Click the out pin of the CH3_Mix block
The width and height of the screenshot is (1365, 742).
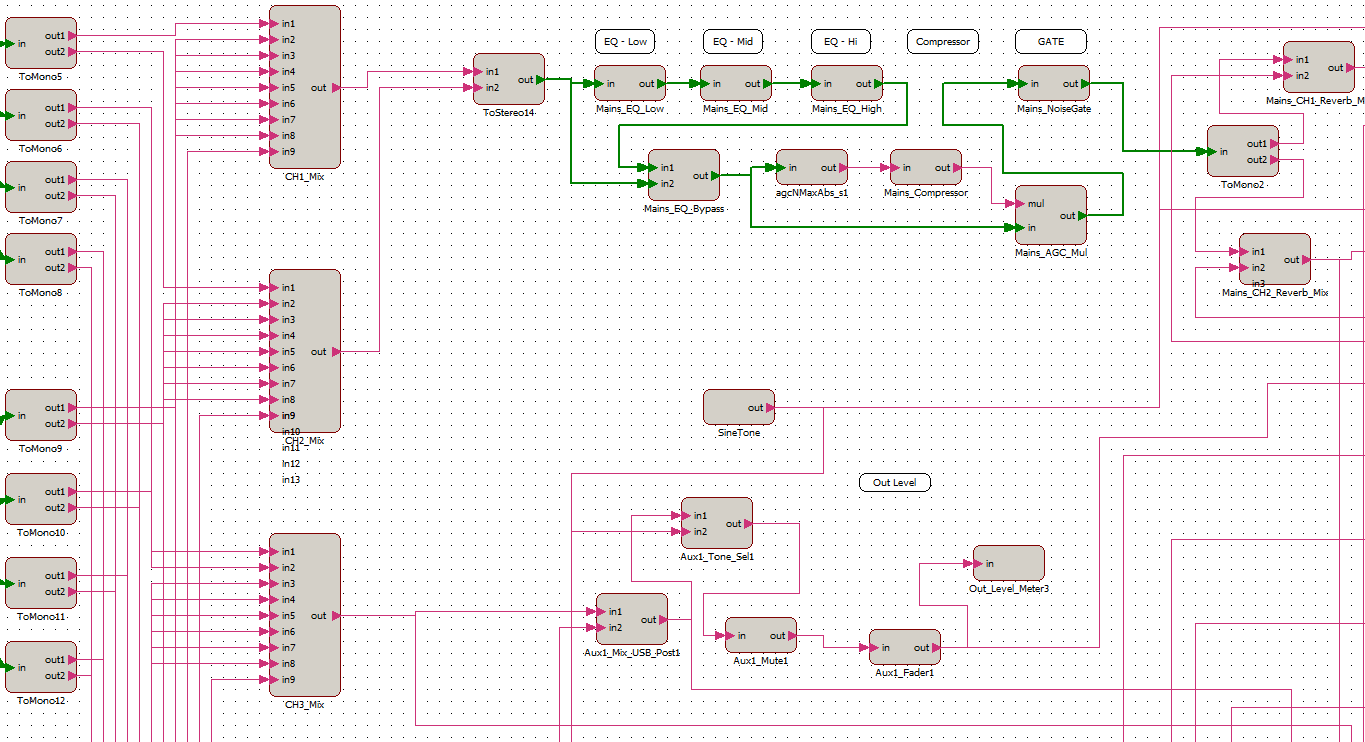335,616
